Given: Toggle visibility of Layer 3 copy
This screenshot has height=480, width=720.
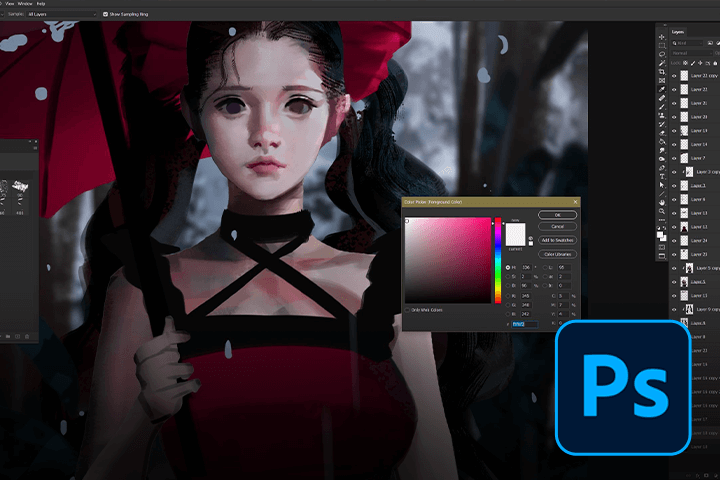Looking at the screenshot, I should (x=674, y=172).
